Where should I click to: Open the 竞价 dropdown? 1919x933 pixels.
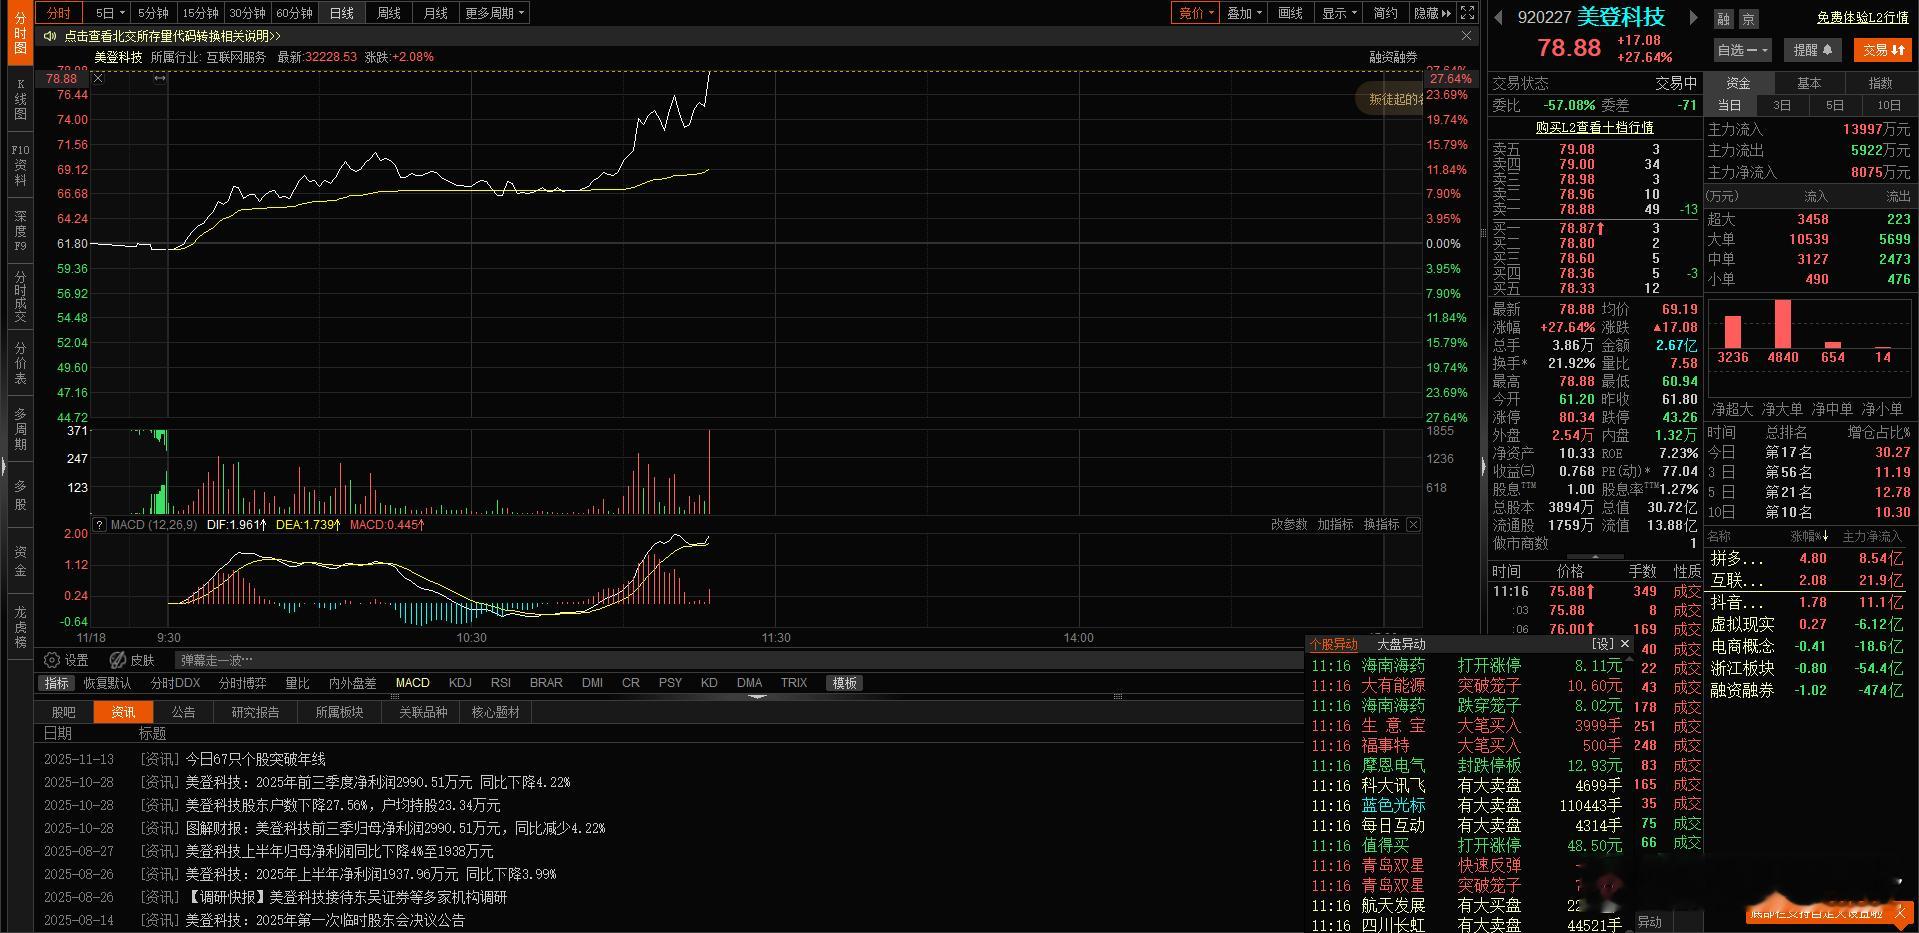coord(1196,13)
